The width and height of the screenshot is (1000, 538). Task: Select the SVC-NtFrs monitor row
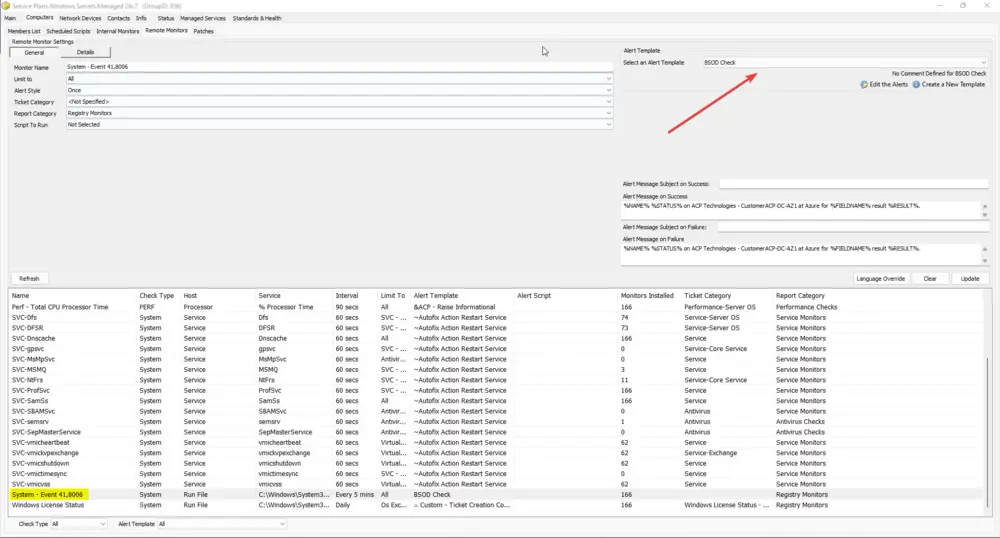pos(496,380)
